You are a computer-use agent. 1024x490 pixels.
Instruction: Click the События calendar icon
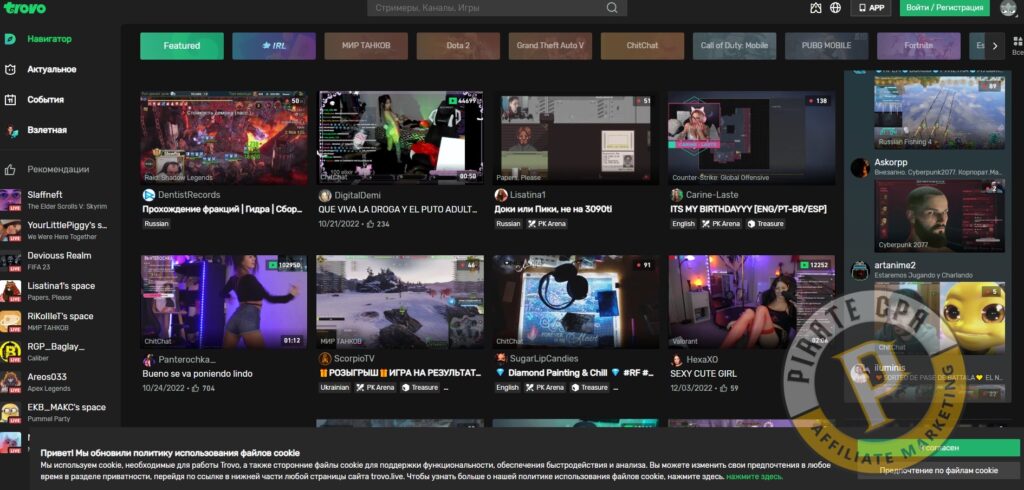tap(10, 100)
